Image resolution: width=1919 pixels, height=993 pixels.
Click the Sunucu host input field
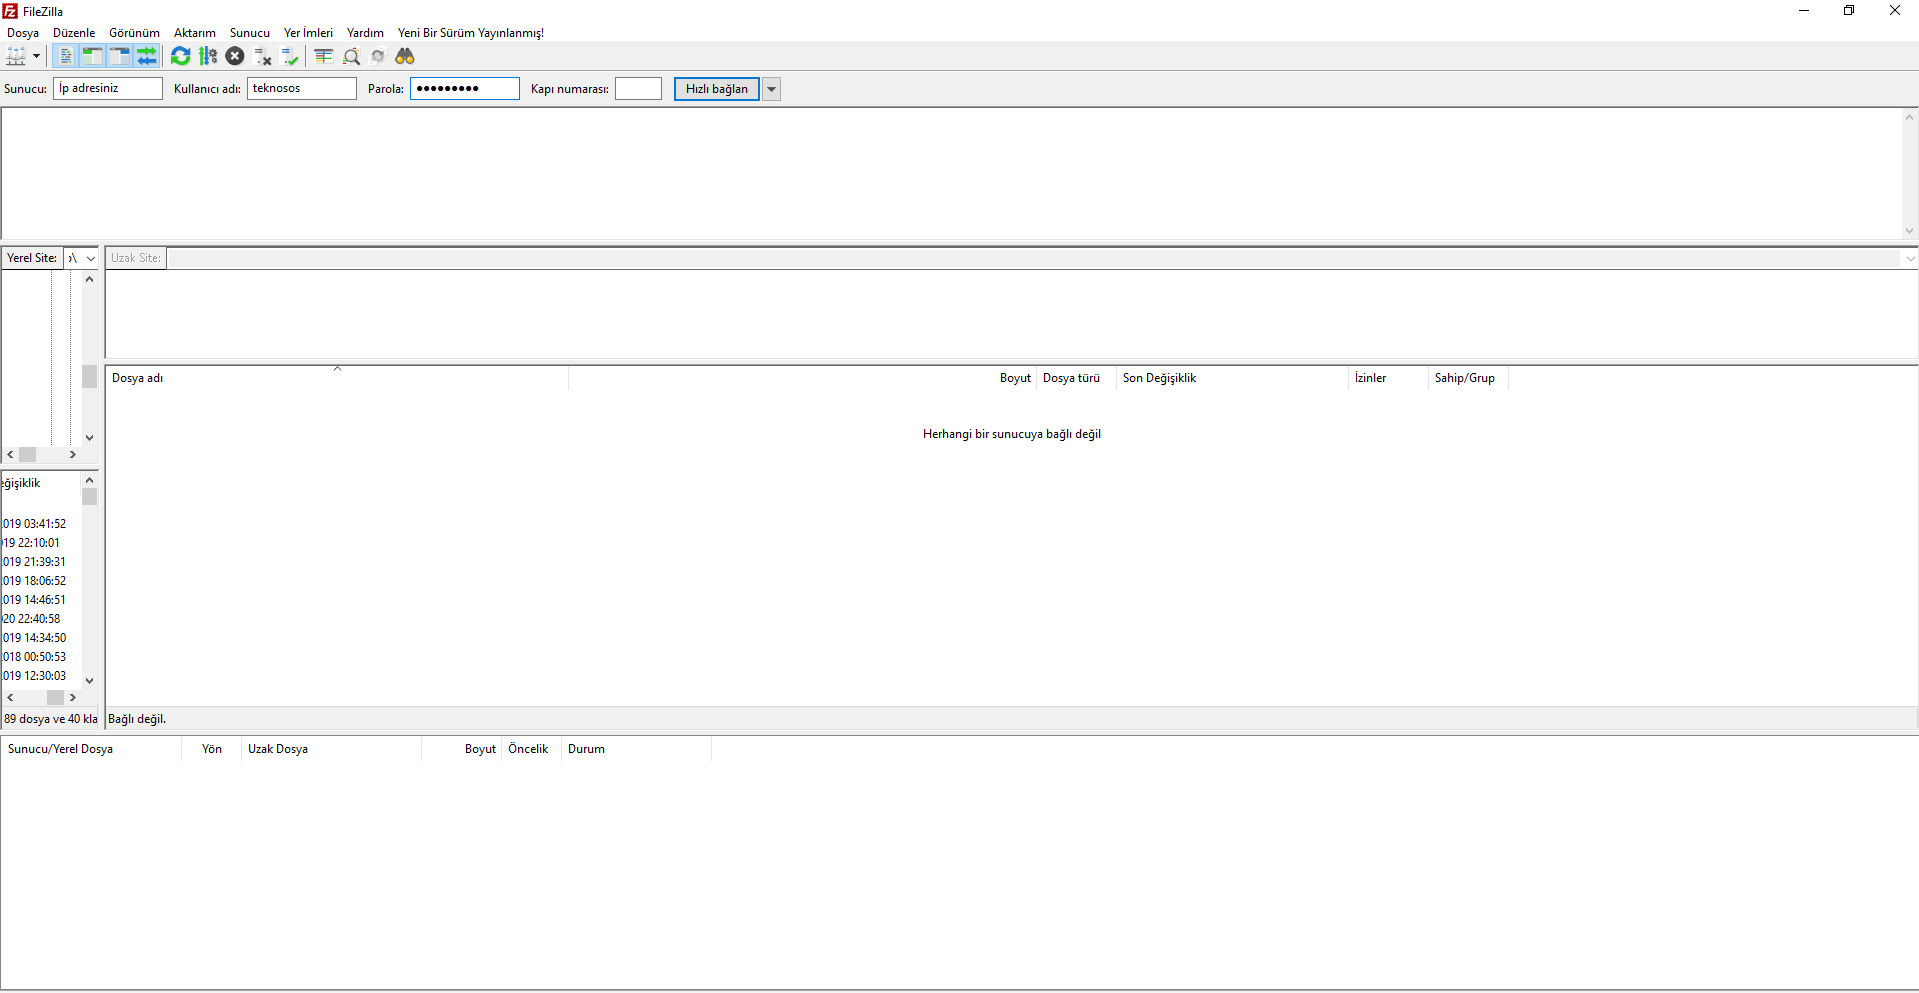pyautogui.click(x=108, y=88)
